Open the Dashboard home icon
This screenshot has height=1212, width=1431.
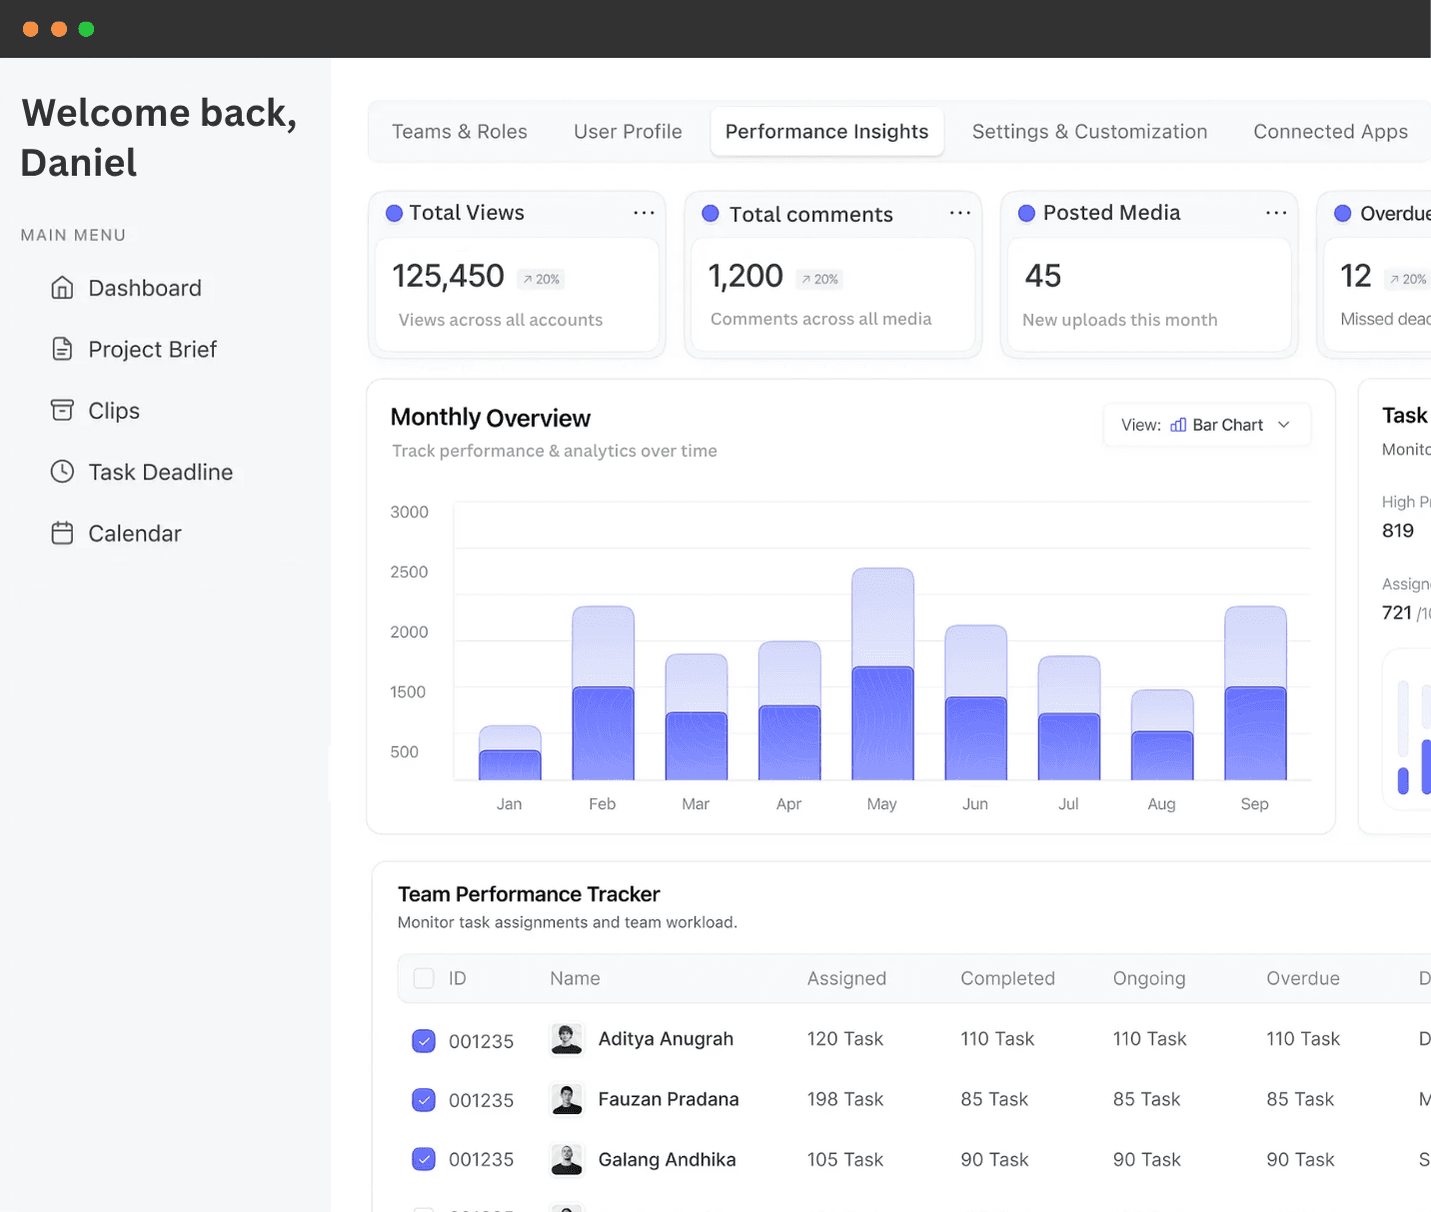pyautogui.click(x=62, y=288)
